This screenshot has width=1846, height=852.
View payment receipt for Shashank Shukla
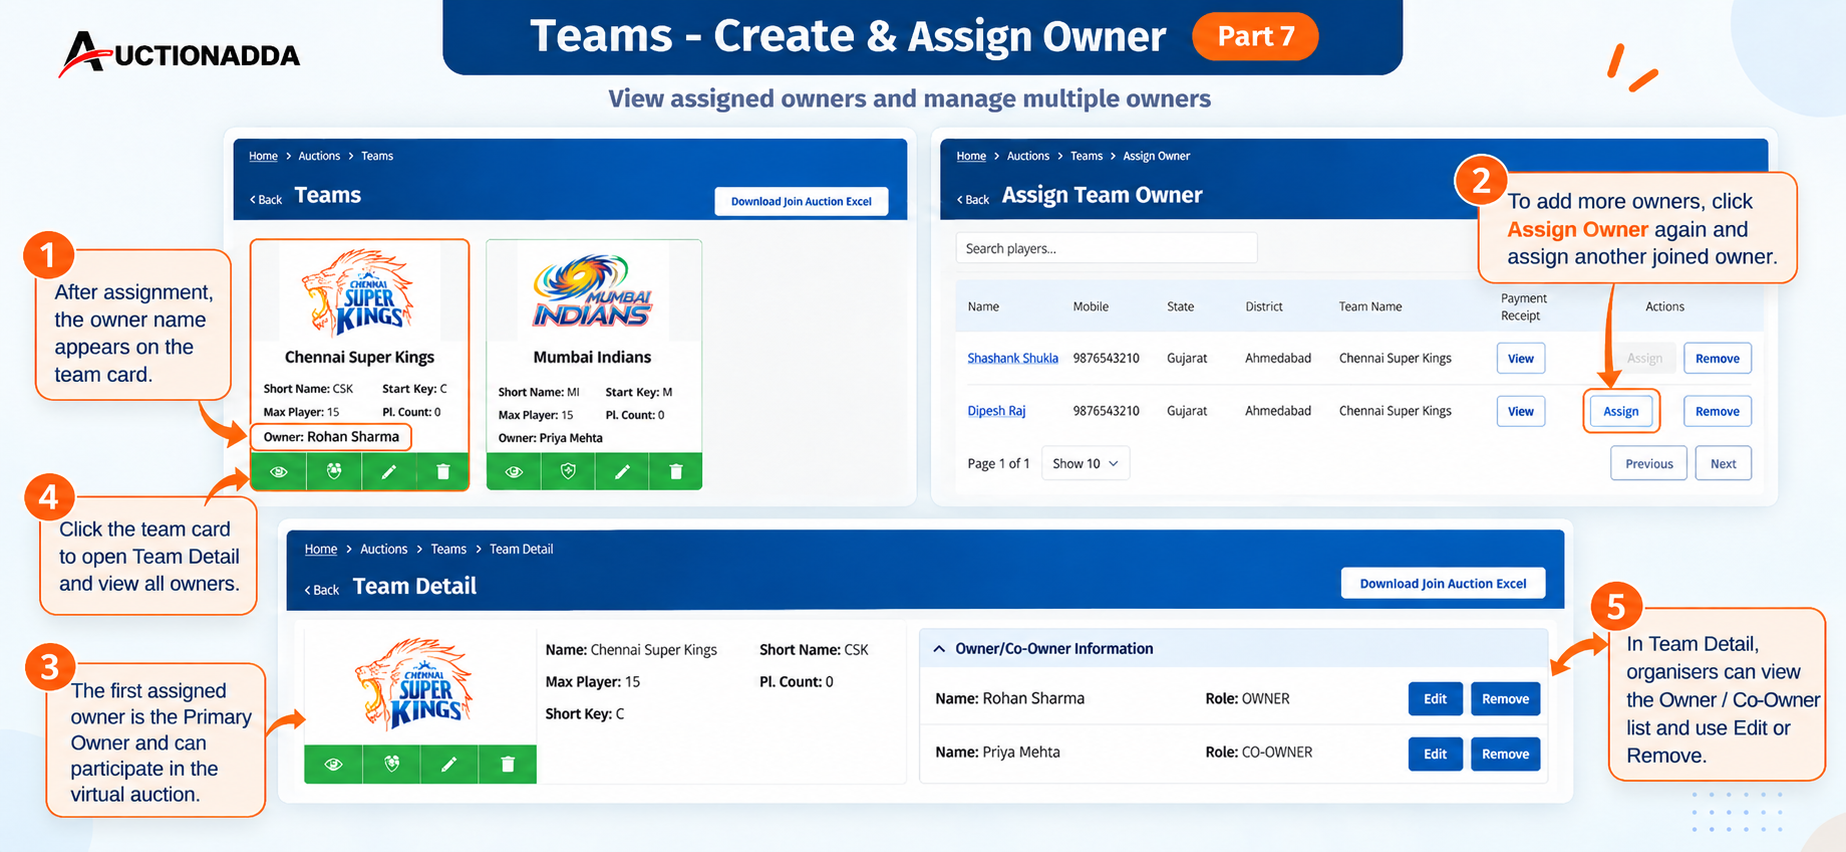1521,358
